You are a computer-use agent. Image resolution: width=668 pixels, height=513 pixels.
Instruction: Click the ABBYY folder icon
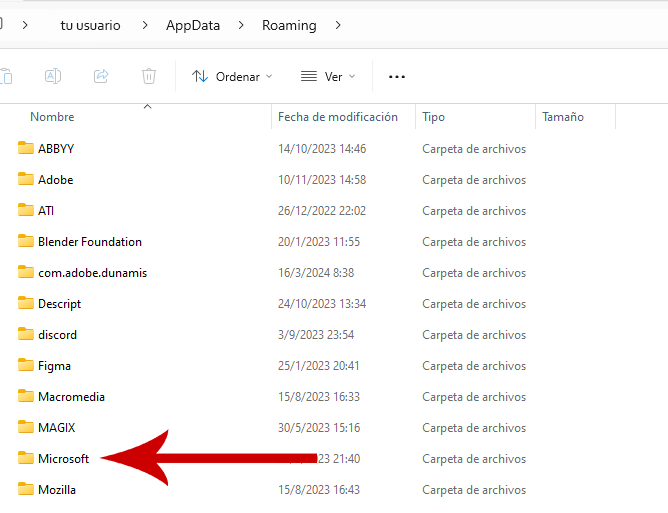point(26,149)
